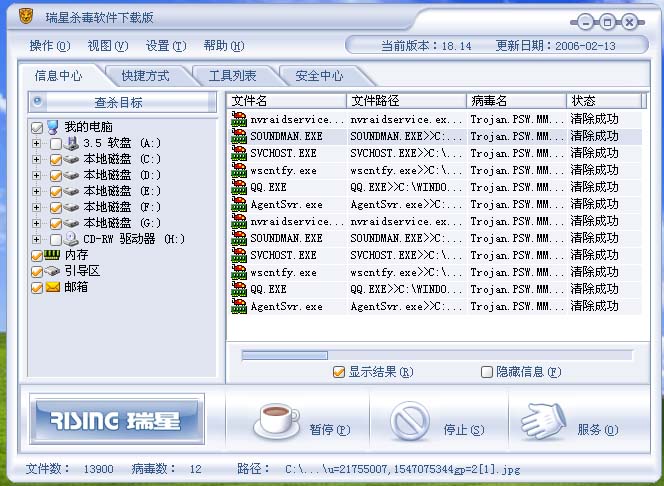Uncheck the 内存 checkbox
664x486 pixels.
(x=37, y=256)
